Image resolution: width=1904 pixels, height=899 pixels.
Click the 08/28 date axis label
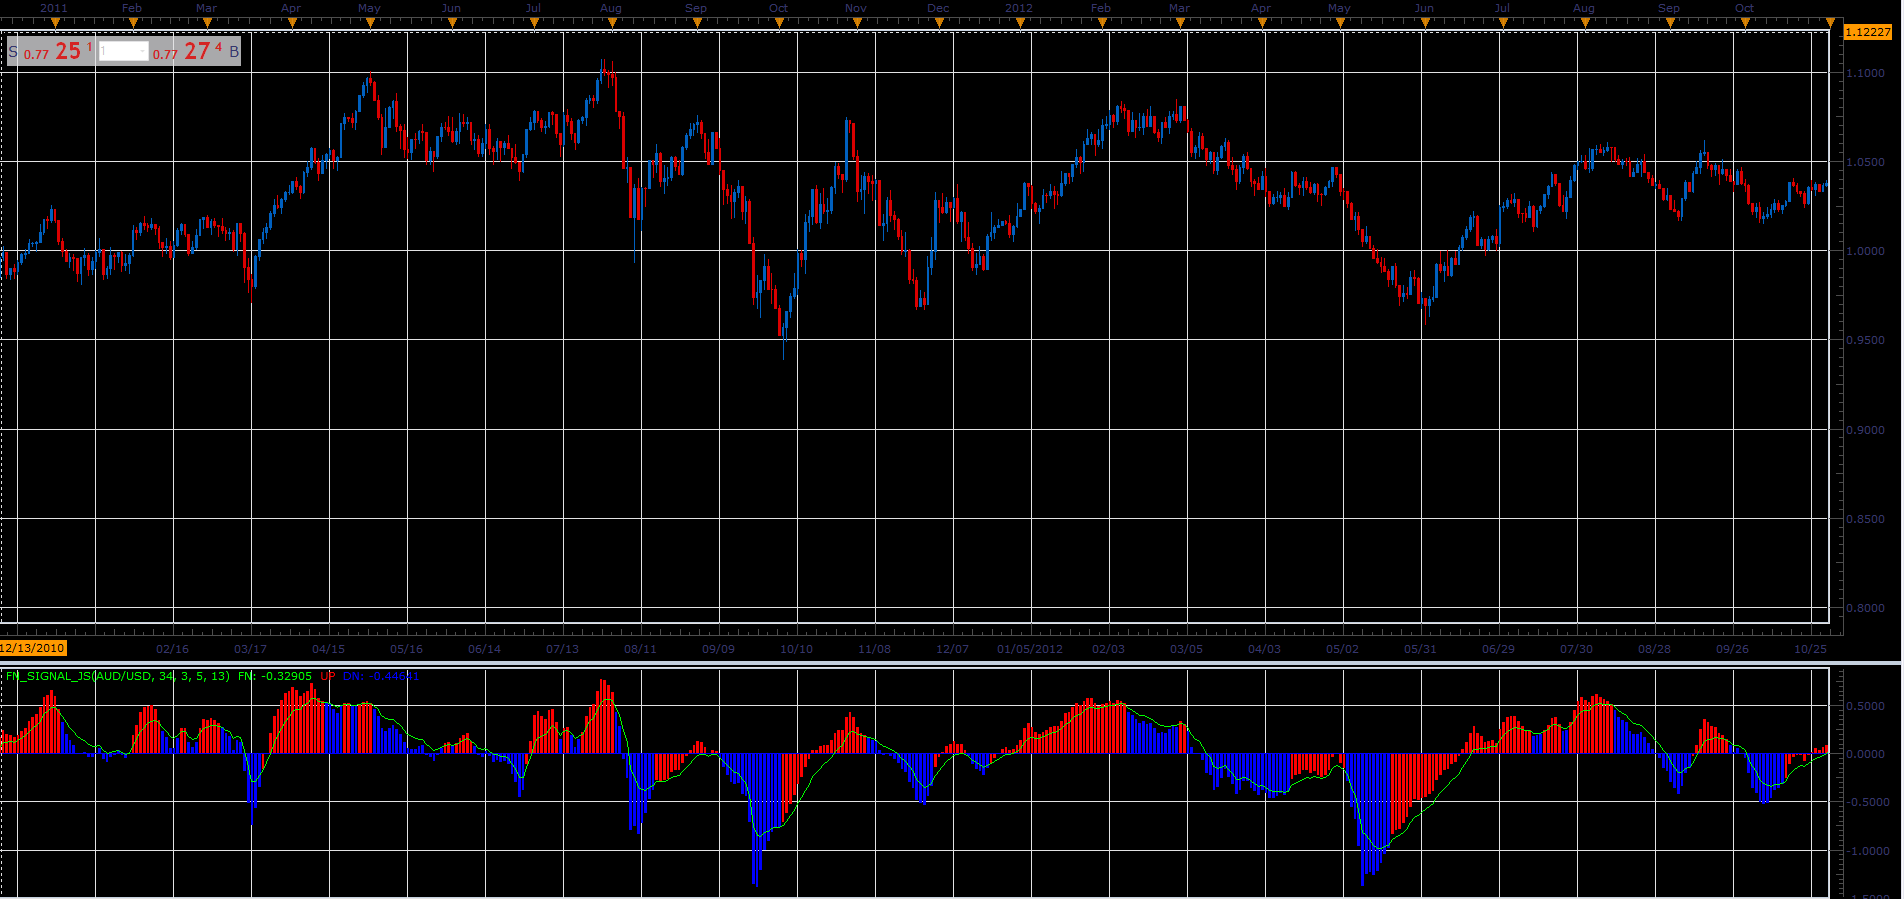point(1654,649)
